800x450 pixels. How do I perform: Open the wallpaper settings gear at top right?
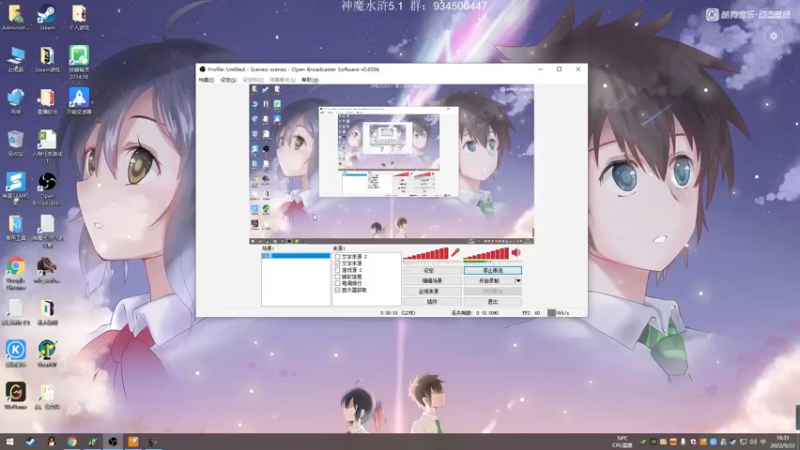click(x=773, y=36)
